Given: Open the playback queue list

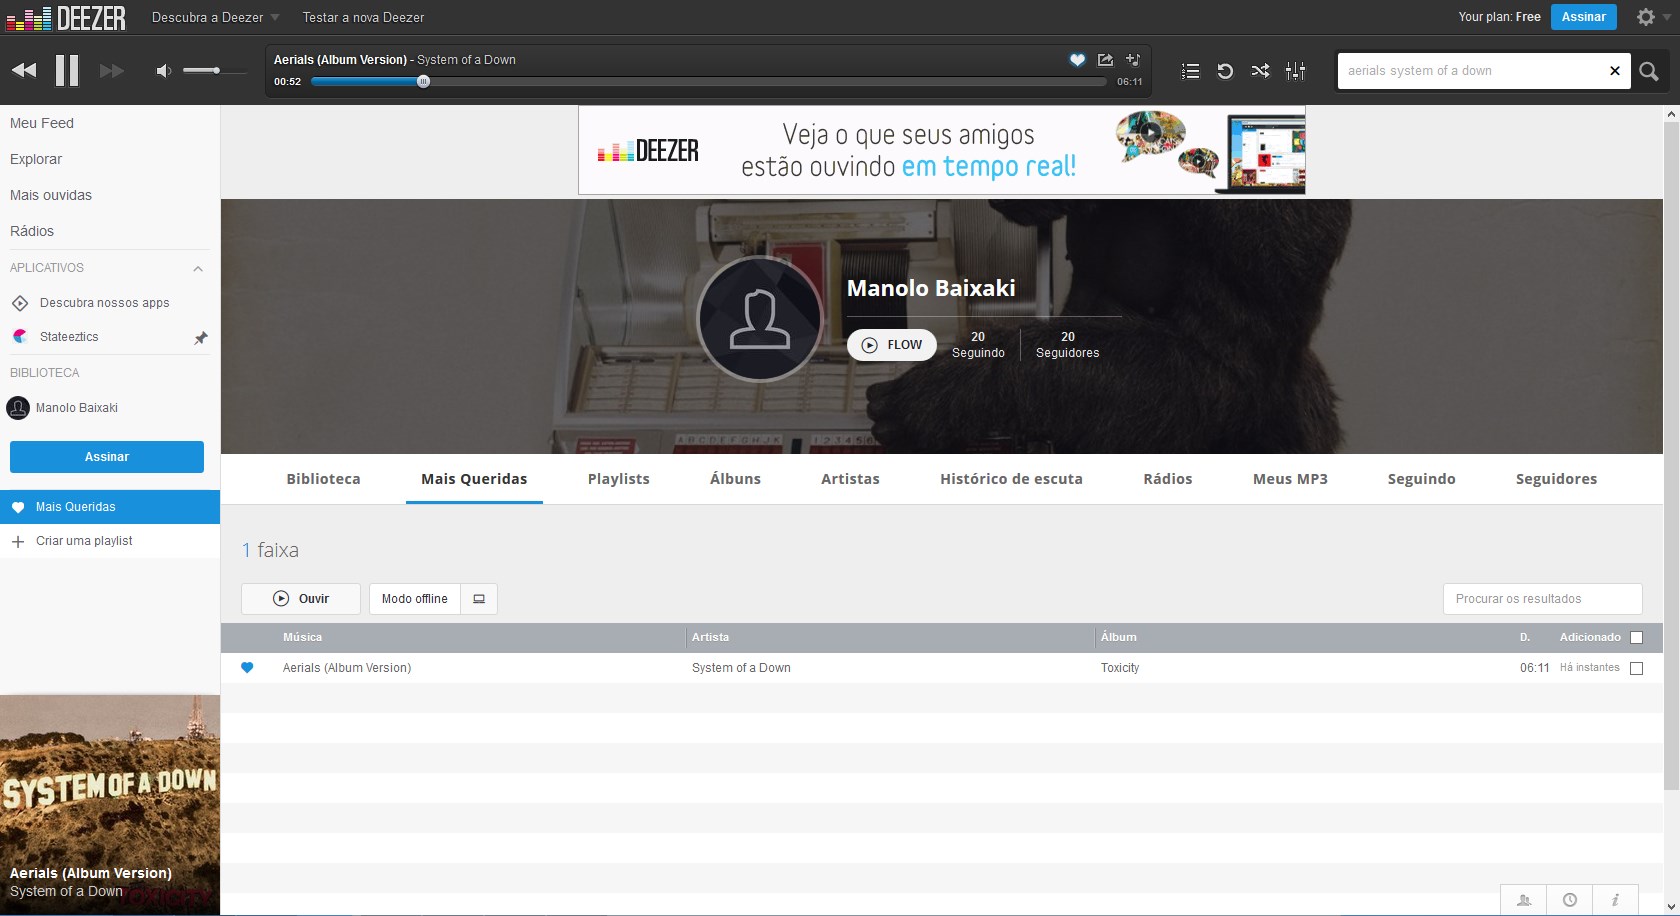Looking at the screenshot, I should pyautogui.click(x=1189, y=70).
